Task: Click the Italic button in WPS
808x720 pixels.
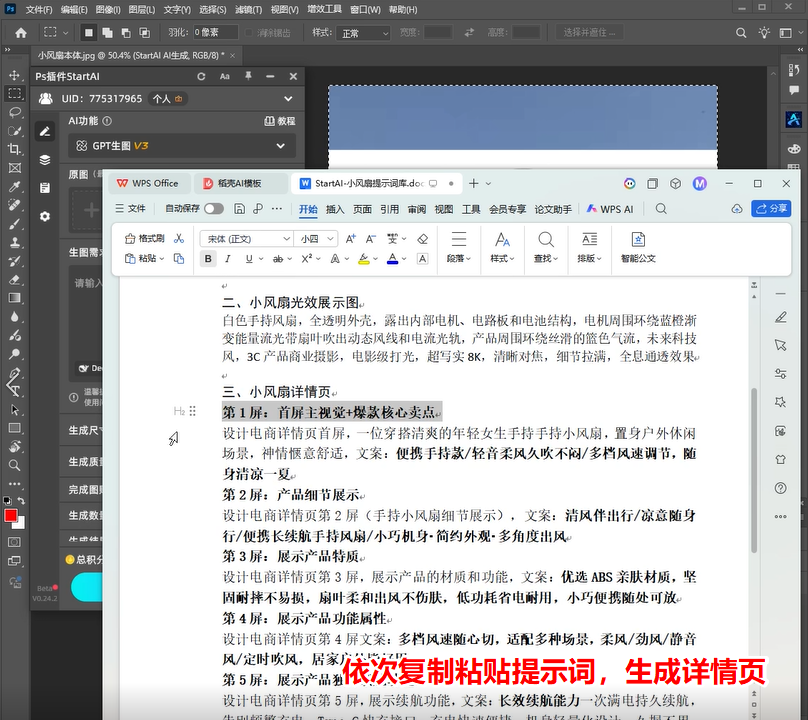Action: [228, 259]
